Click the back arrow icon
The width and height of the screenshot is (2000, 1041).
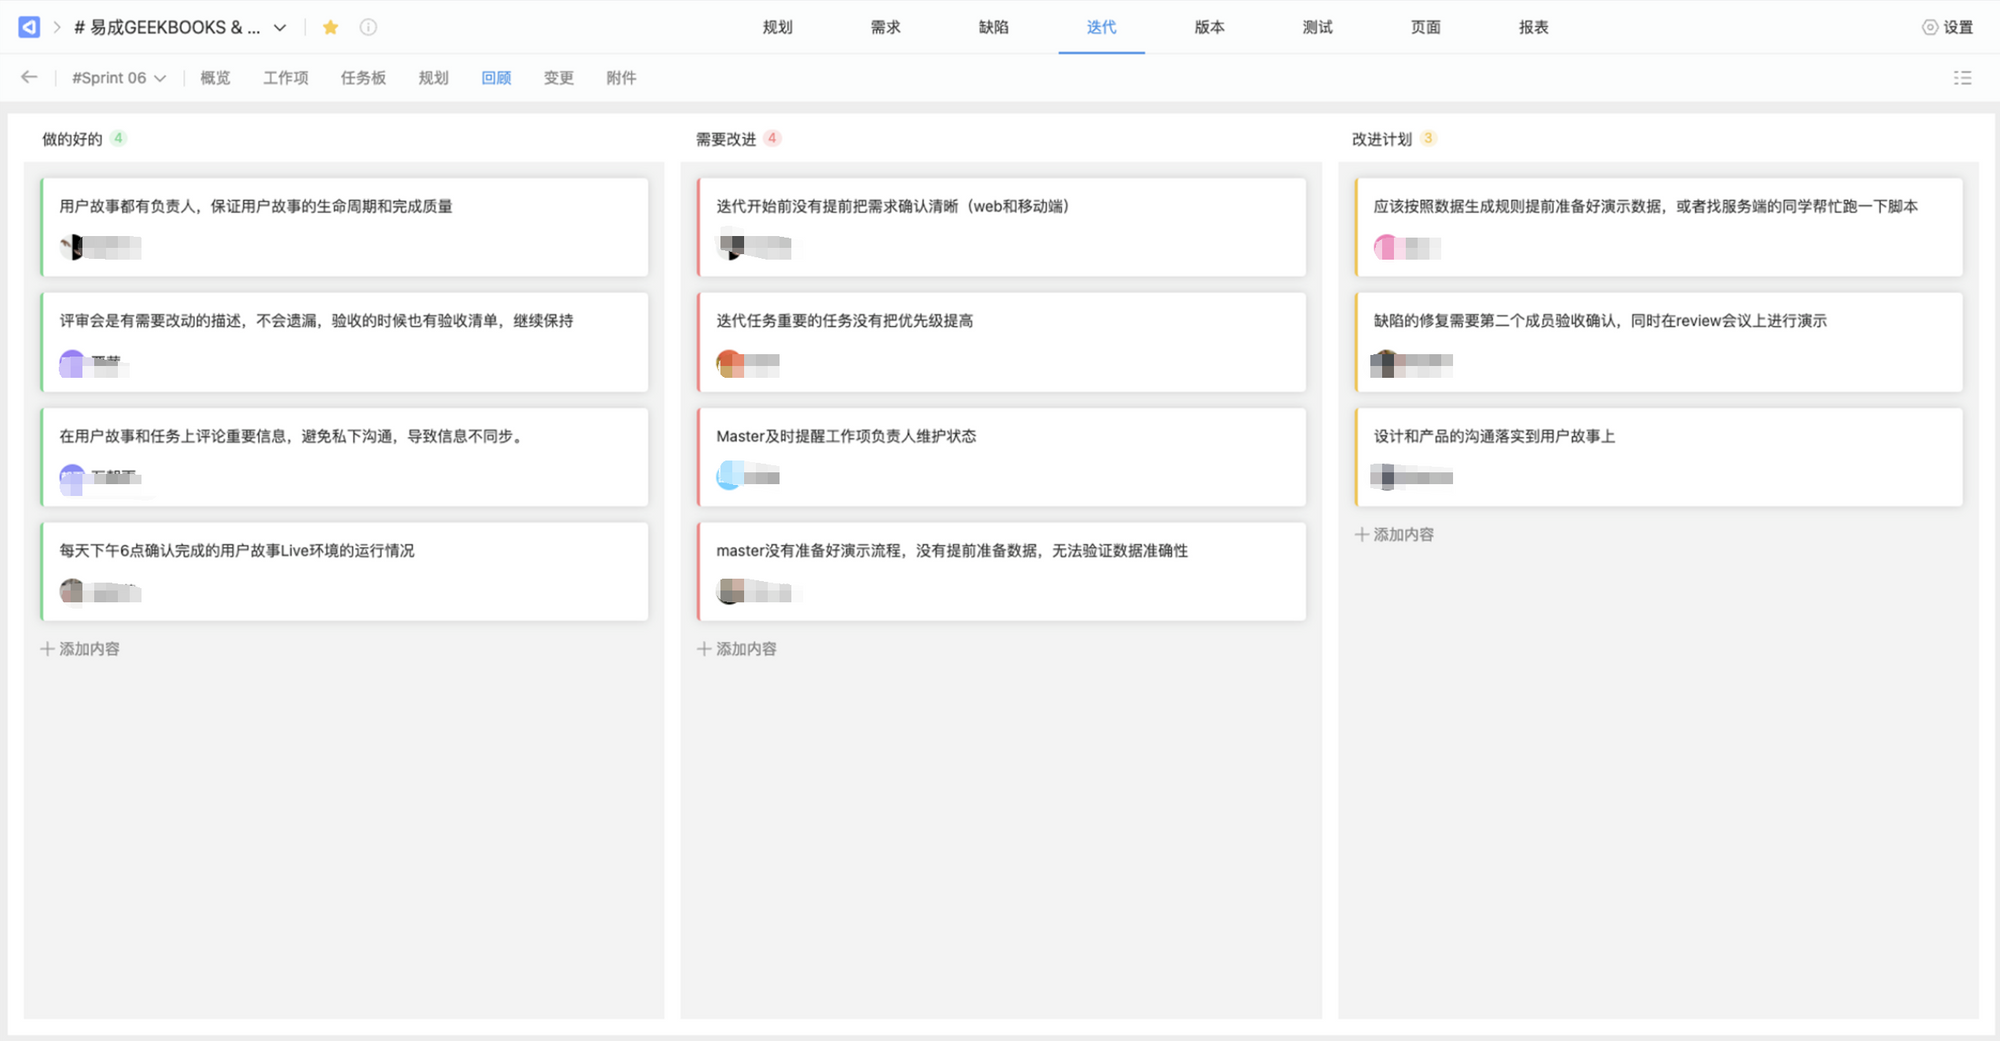29,77
